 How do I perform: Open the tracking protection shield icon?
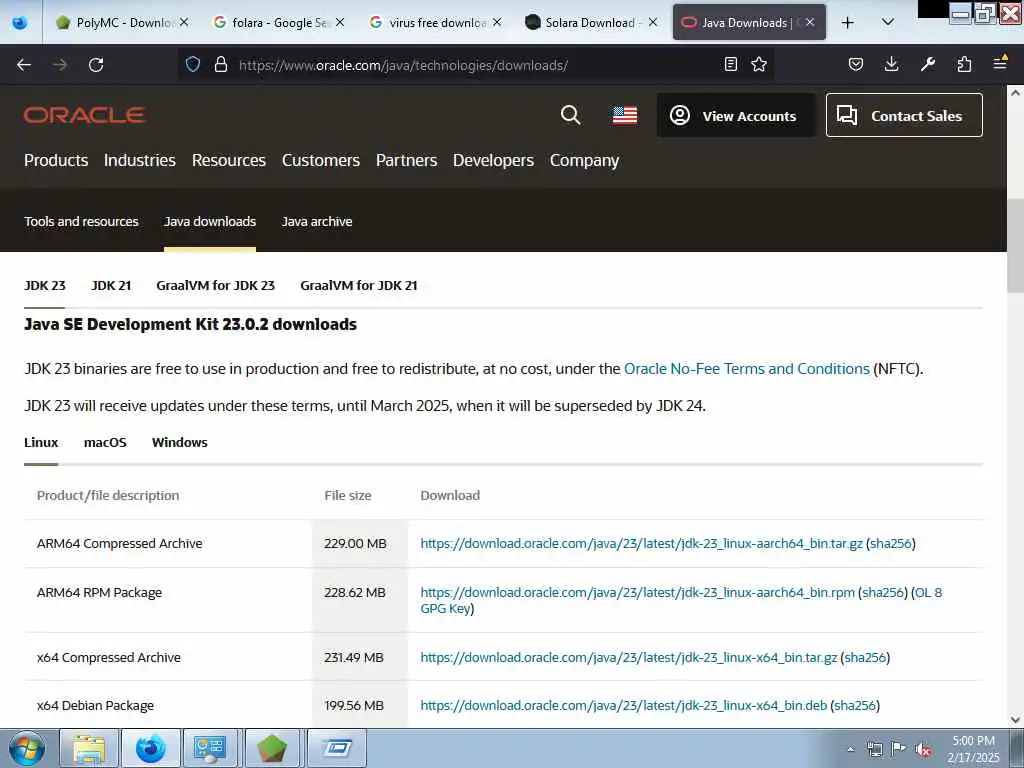pyautogui.click(x=193, y=65)
